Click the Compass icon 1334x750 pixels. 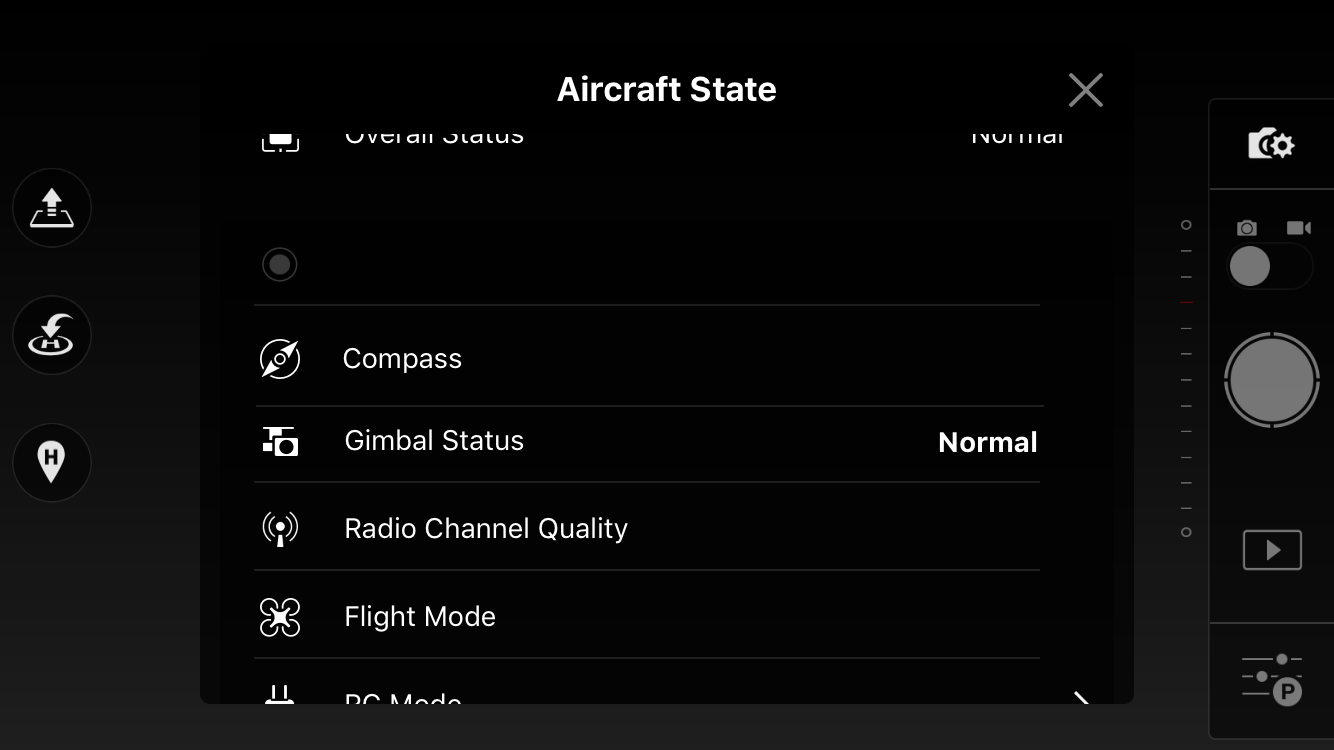tap(280, 359)
